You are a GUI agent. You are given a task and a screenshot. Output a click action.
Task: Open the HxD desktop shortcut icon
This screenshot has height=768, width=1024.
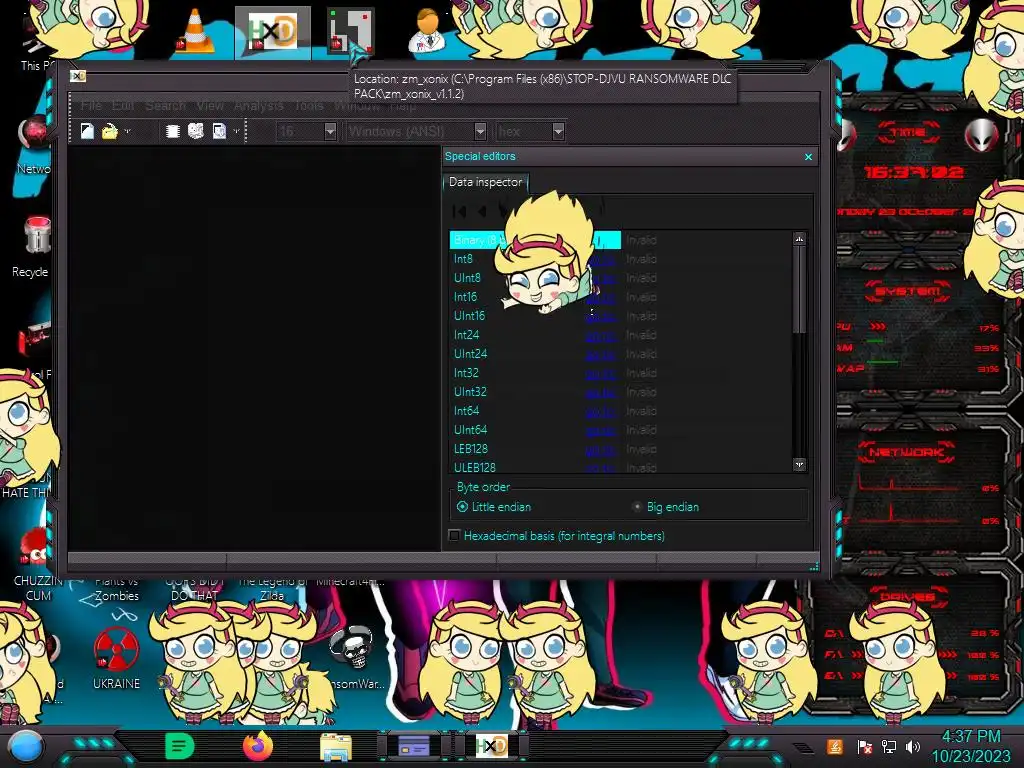(273, 31)
